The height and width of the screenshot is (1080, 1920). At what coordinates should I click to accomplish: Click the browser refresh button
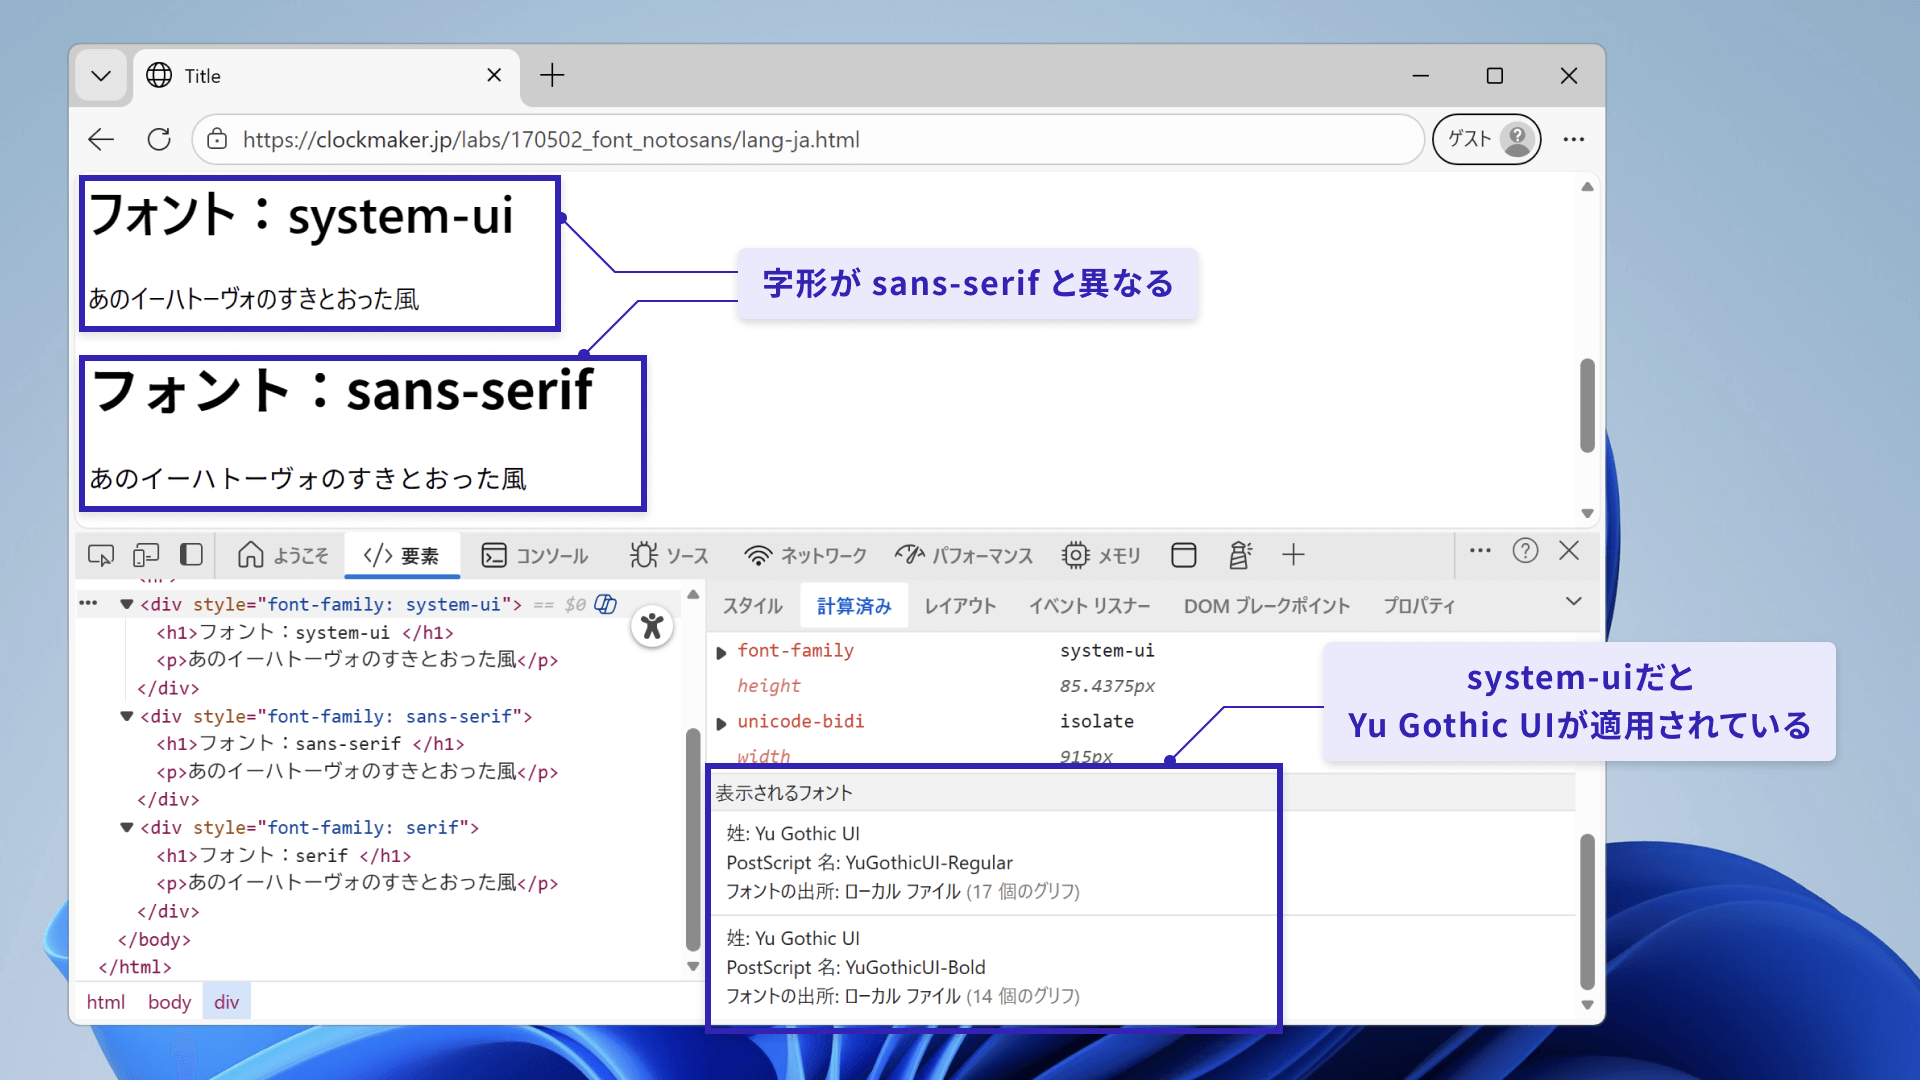pos(159,139)
